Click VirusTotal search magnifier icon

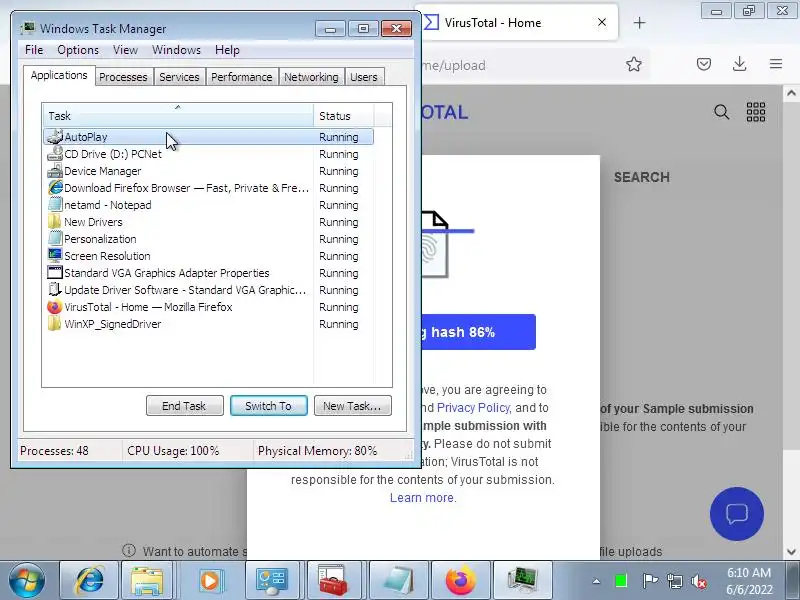click(x=721, y=112)
